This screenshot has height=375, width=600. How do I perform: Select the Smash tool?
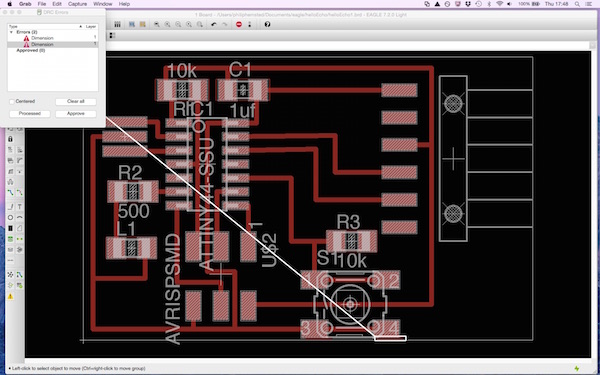(10, 160)
